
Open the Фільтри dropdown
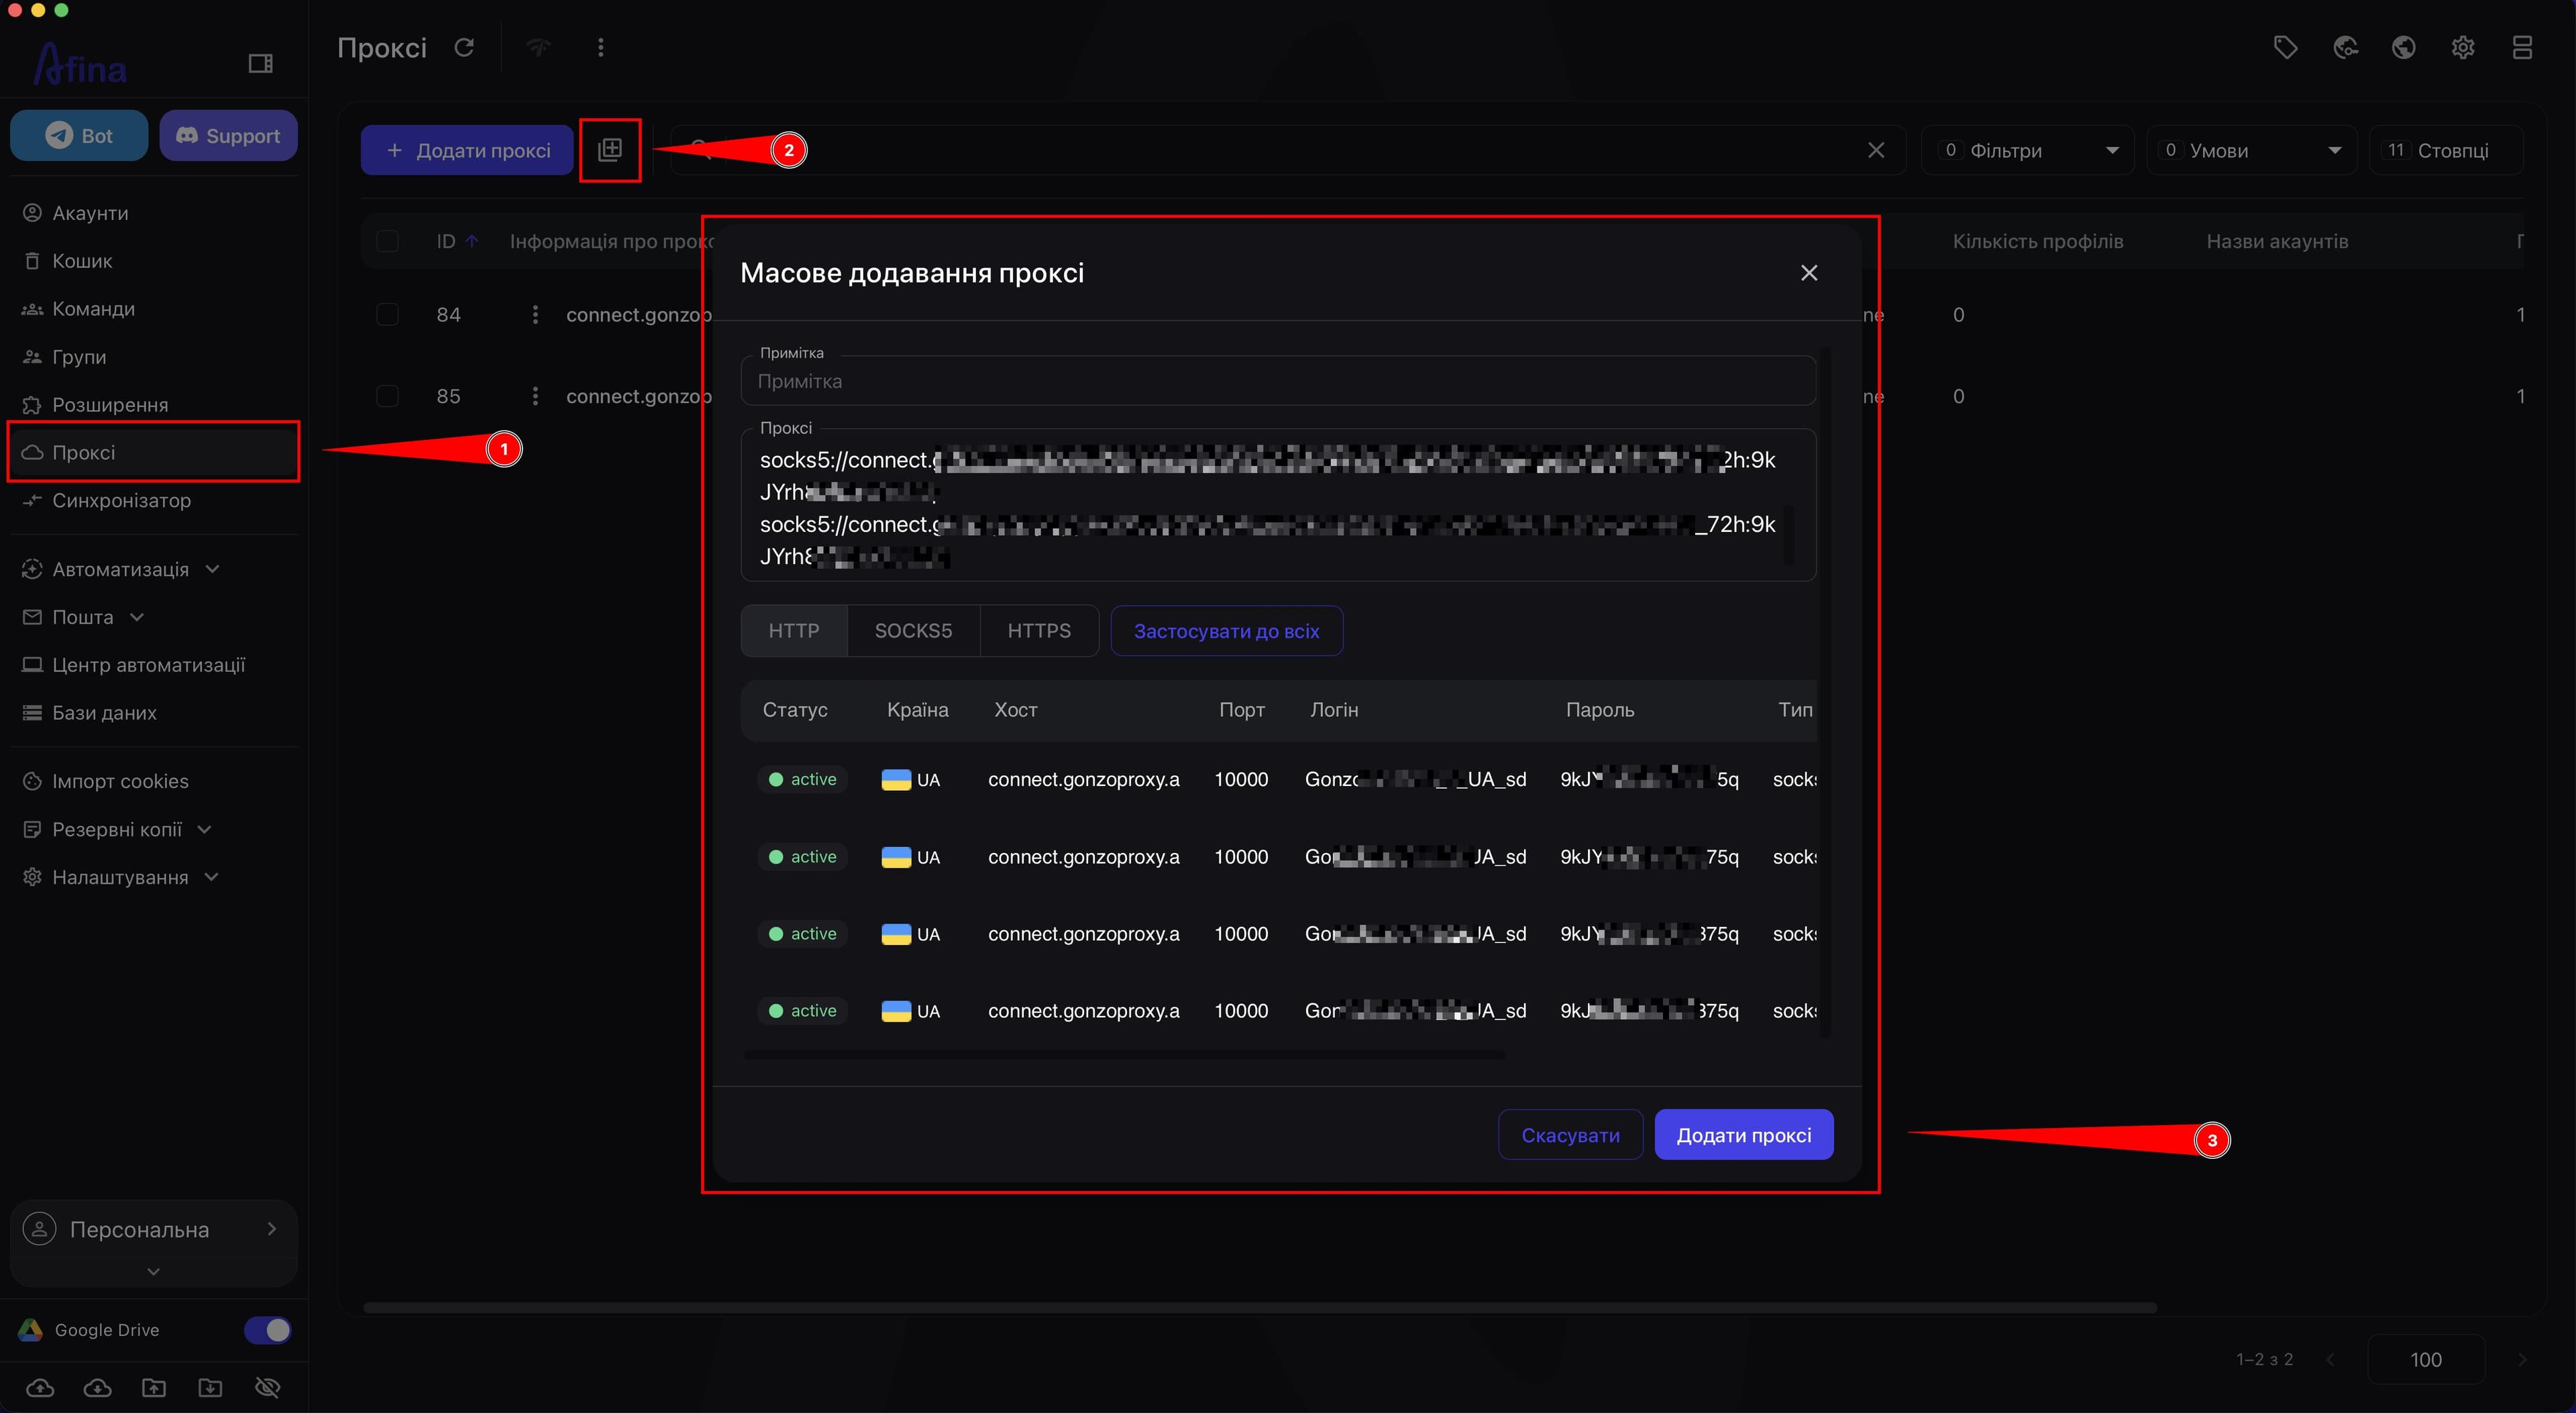2028,150
